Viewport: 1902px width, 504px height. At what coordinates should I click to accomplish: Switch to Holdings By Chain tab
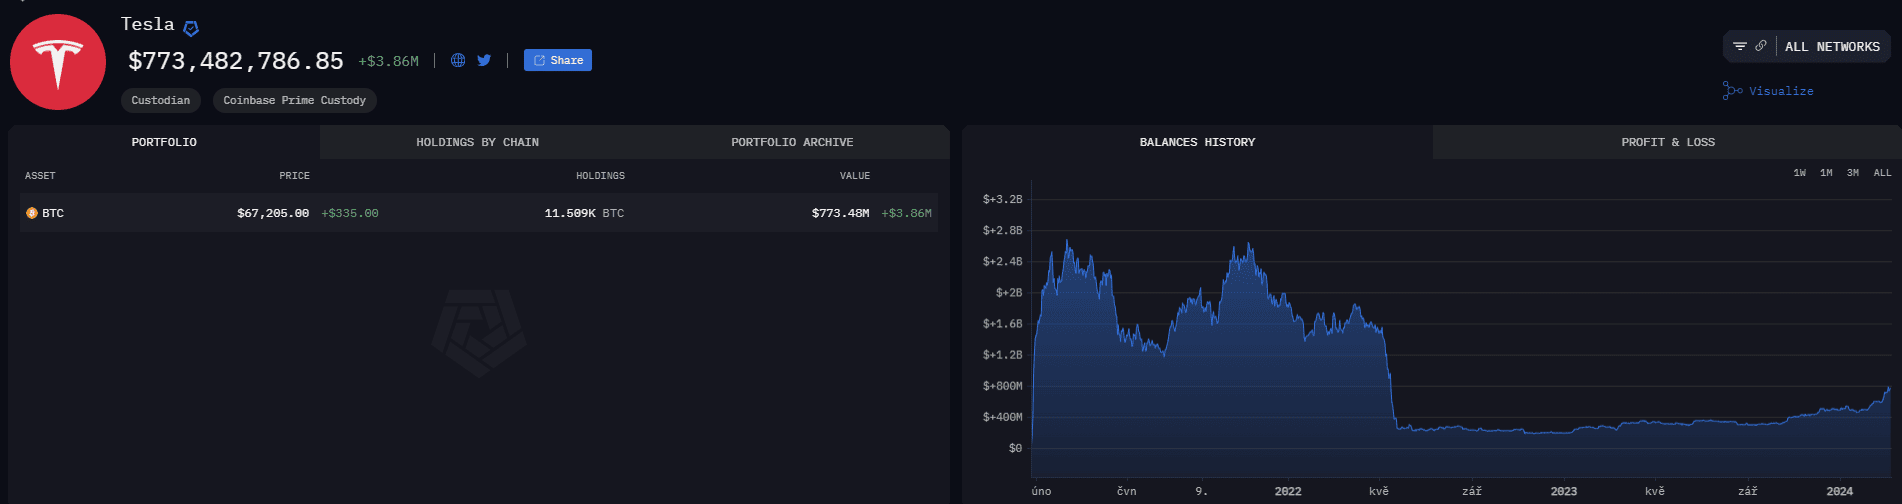tap(477, 142)
